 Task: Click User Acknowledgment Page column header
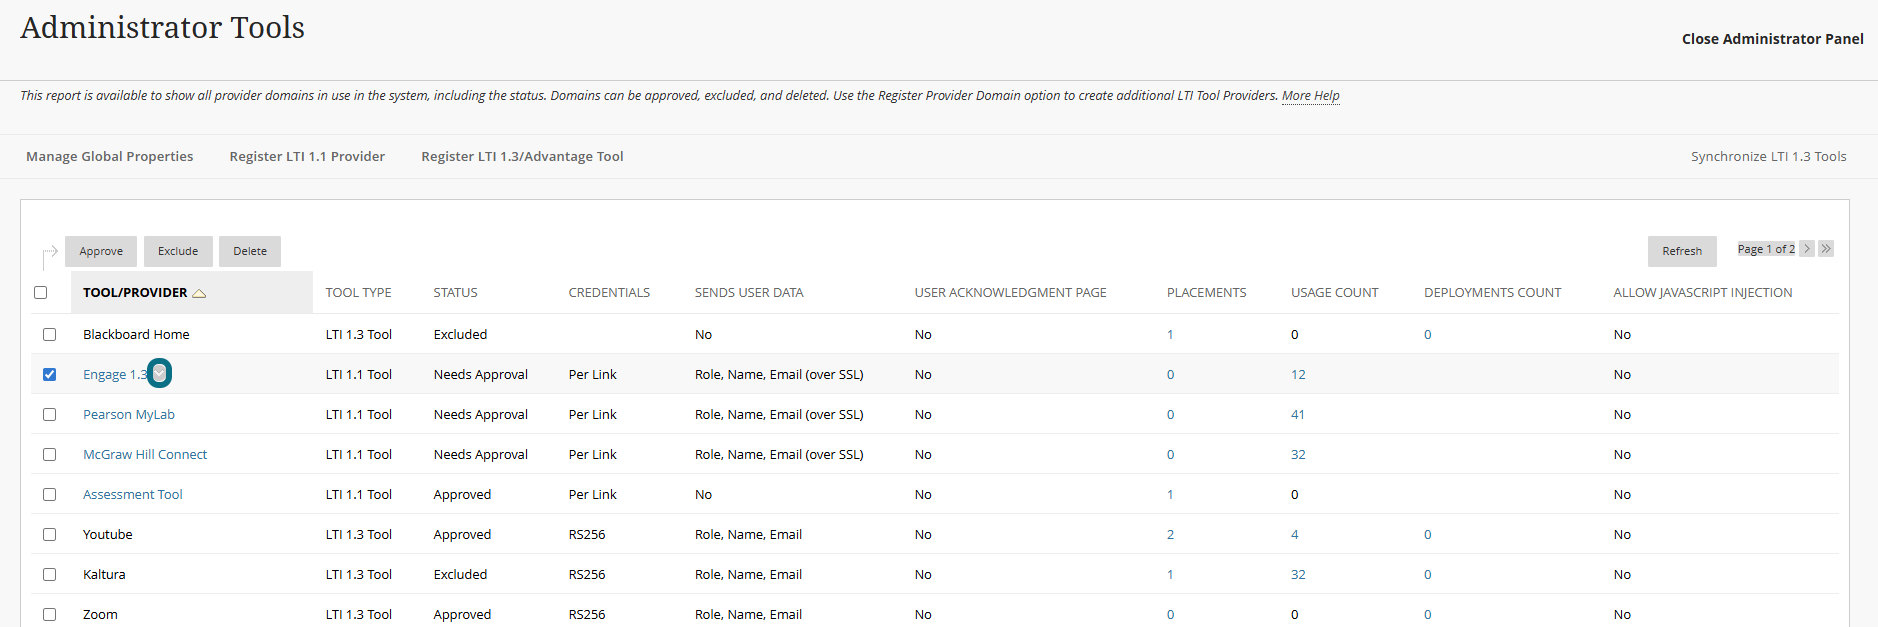point(1010,293)
